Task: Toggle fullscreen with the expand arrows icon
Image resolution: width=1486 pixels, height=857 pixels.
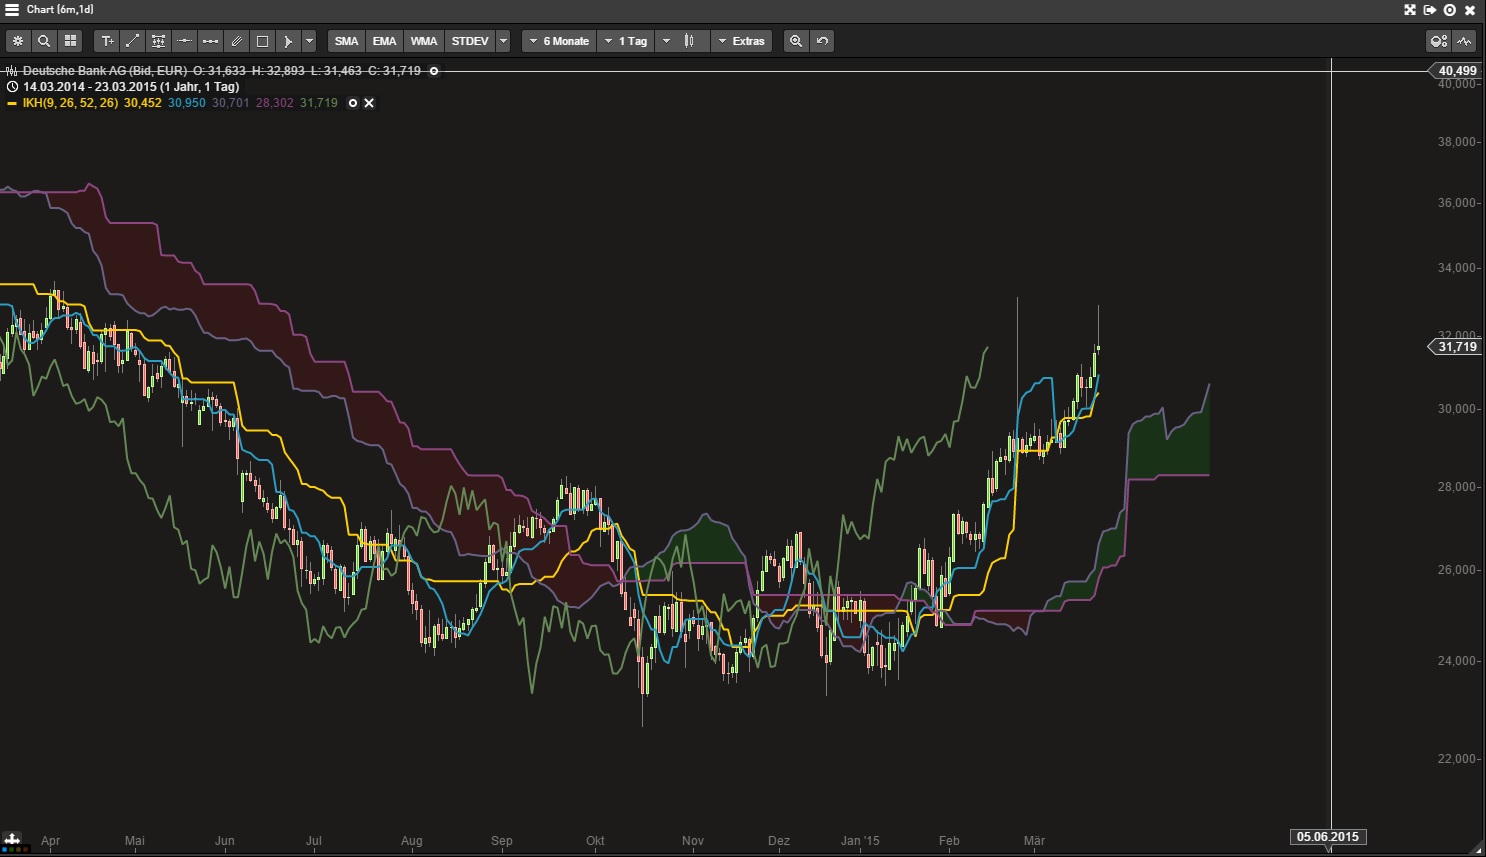Action: 1410,10
